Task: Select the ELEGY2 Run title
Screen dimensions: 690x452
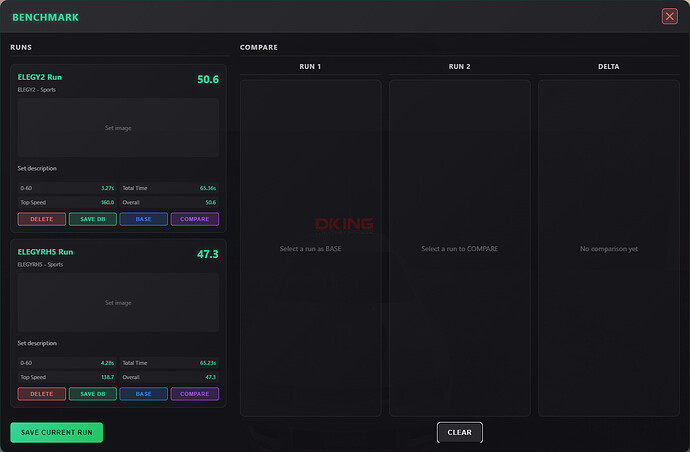Action: click(x=40, y=77)
